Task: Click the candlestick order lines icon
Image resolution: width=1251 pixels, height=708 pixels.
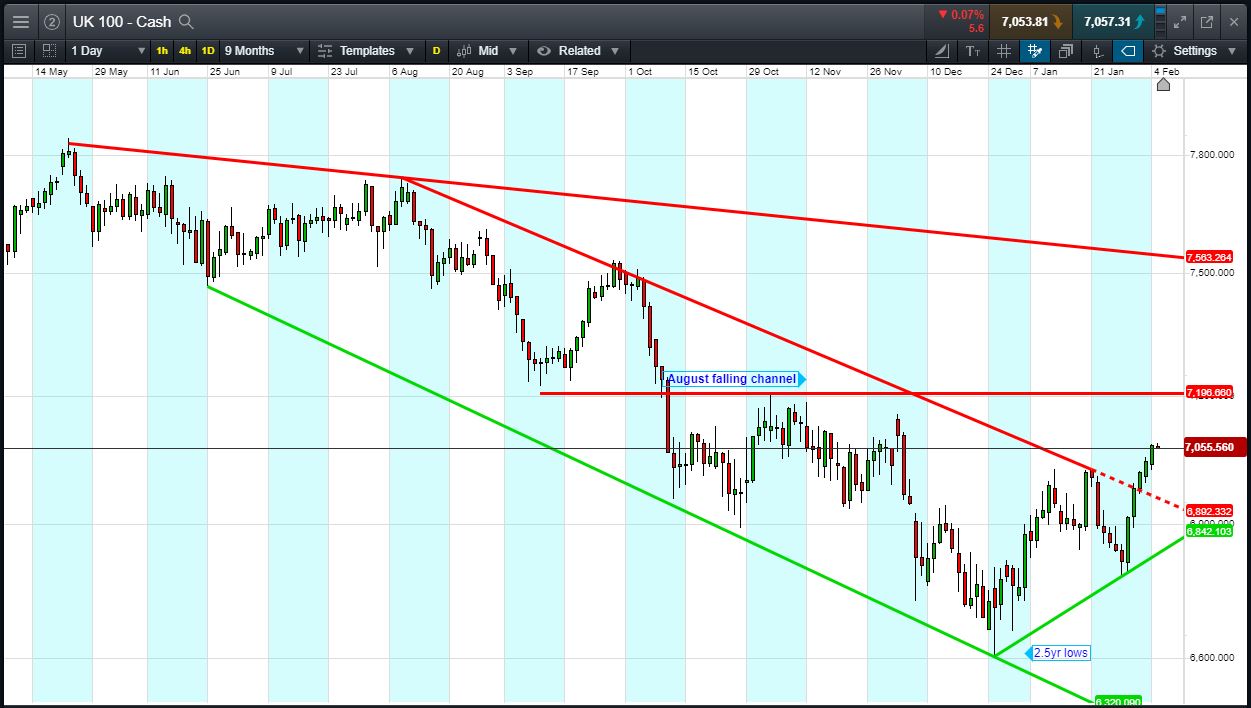Action: (x=1098, y=50)
